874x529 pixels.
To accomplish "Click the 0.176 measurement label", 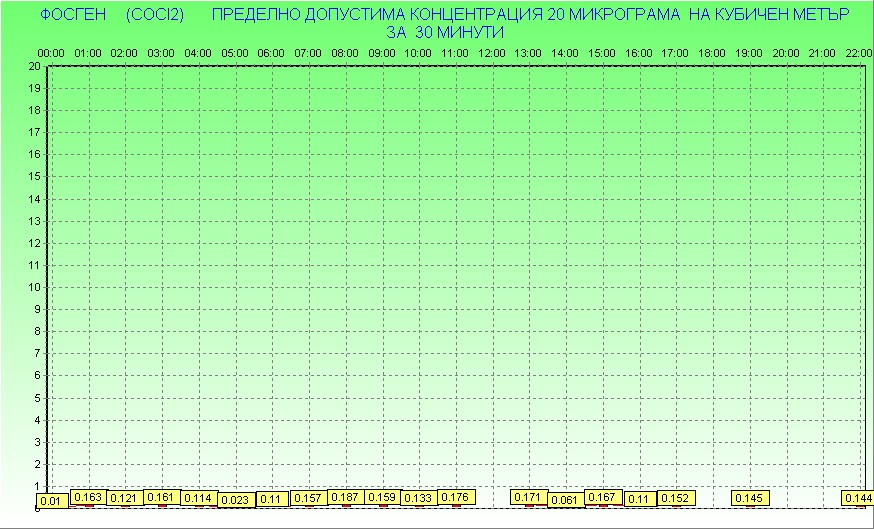I will pyautogui.click(x=455, y=497).
